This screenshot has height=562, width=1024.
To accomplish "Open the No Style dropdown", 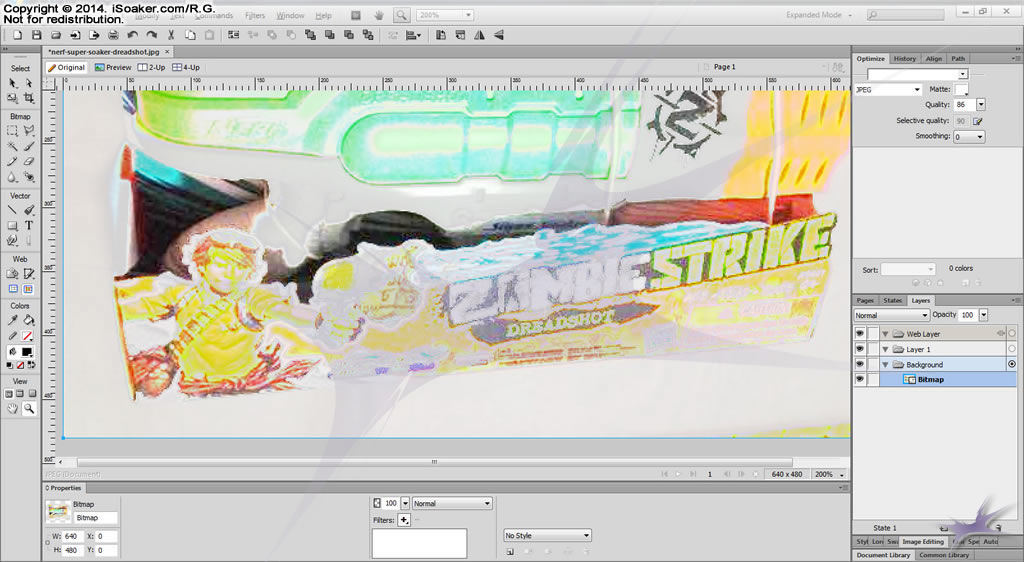I will tap(547, 535).
